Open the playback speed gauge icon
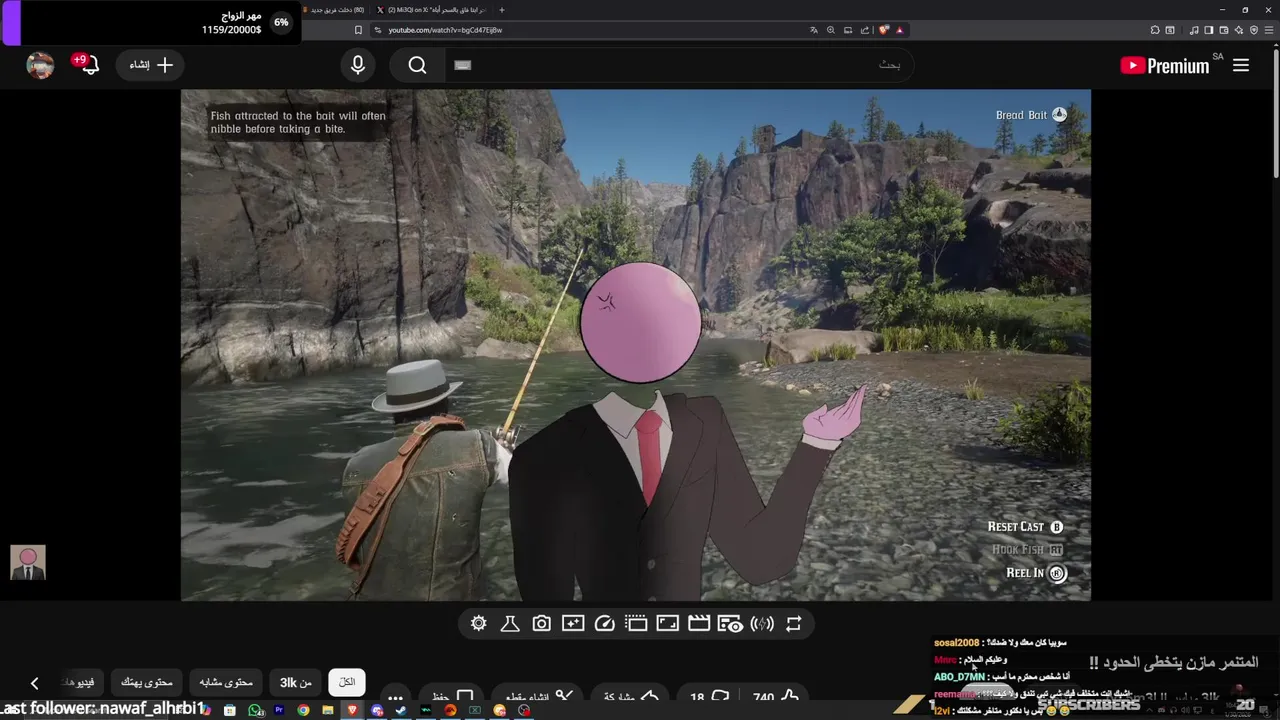The width and height of the screenshot is (1280, 720). [604, 623]
